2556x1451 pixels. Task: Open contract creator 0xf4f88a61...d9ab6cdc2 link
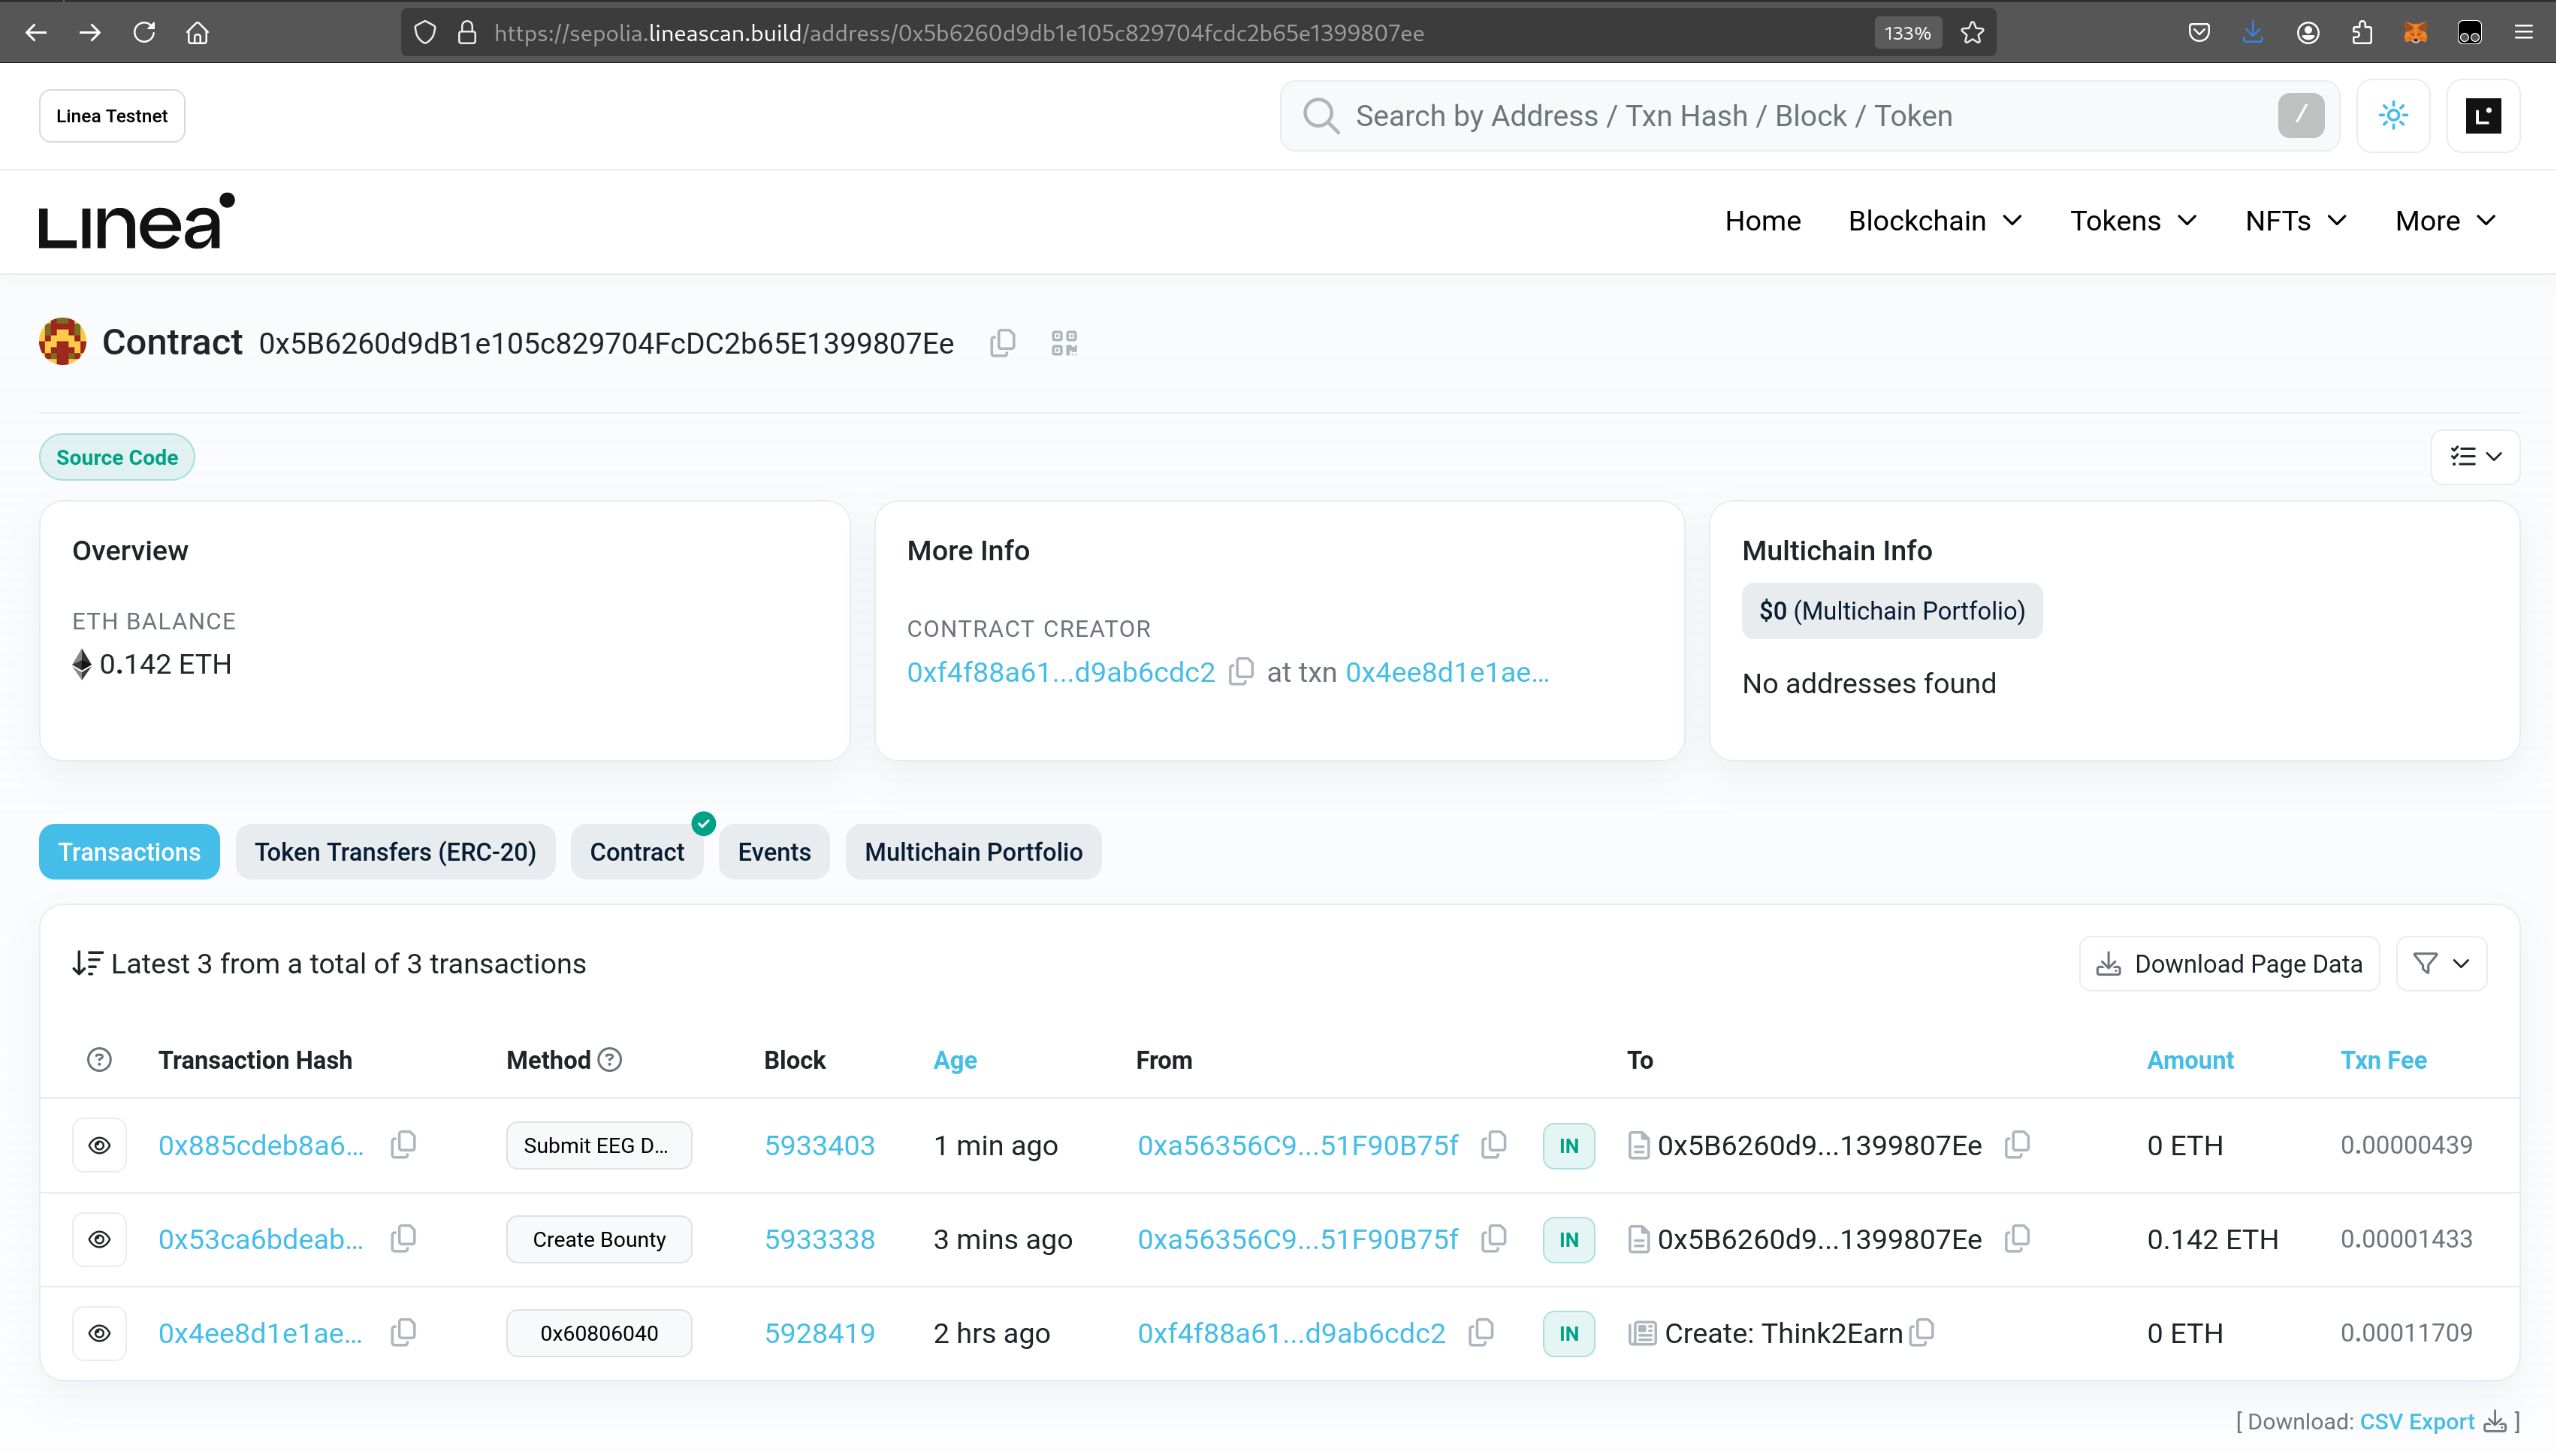click(1061, 672)
